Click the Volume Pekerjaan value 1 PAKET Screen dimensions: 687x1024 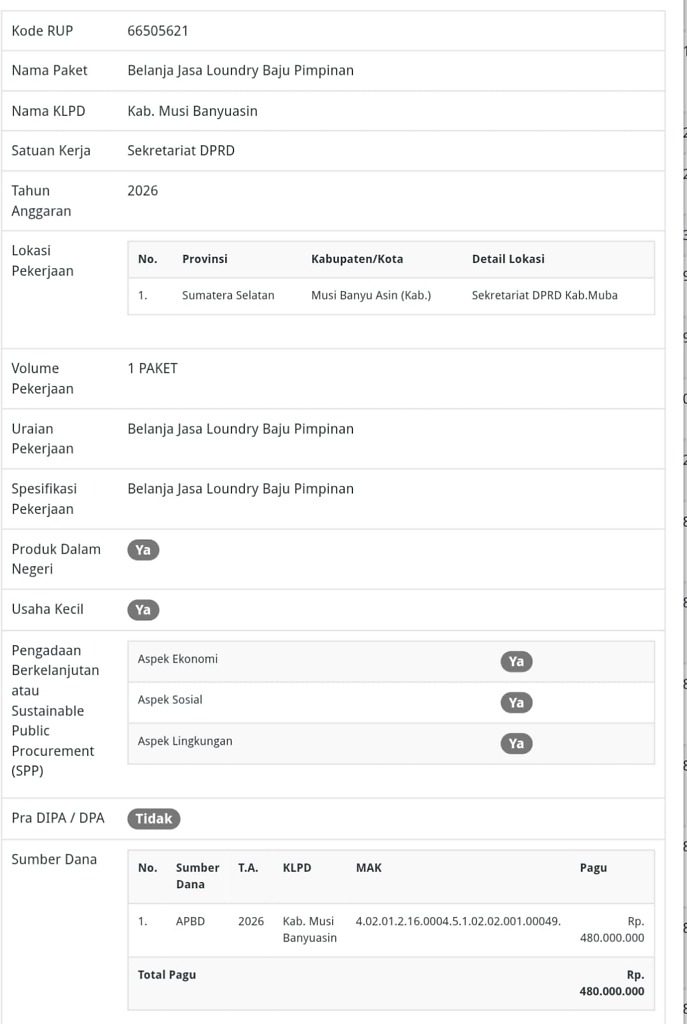[152, 369]
